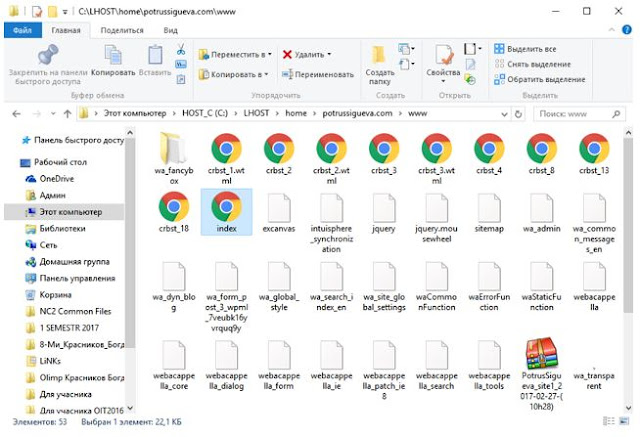The height and width of the screenshot is (437, 640).
Task: Select the crbst_13 Chrome file
Action: tap(594, 154)
